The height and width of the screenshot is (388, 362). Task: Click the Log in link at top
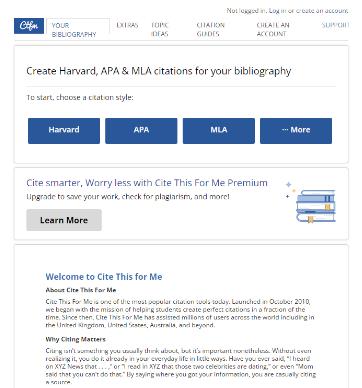(277, 11)
